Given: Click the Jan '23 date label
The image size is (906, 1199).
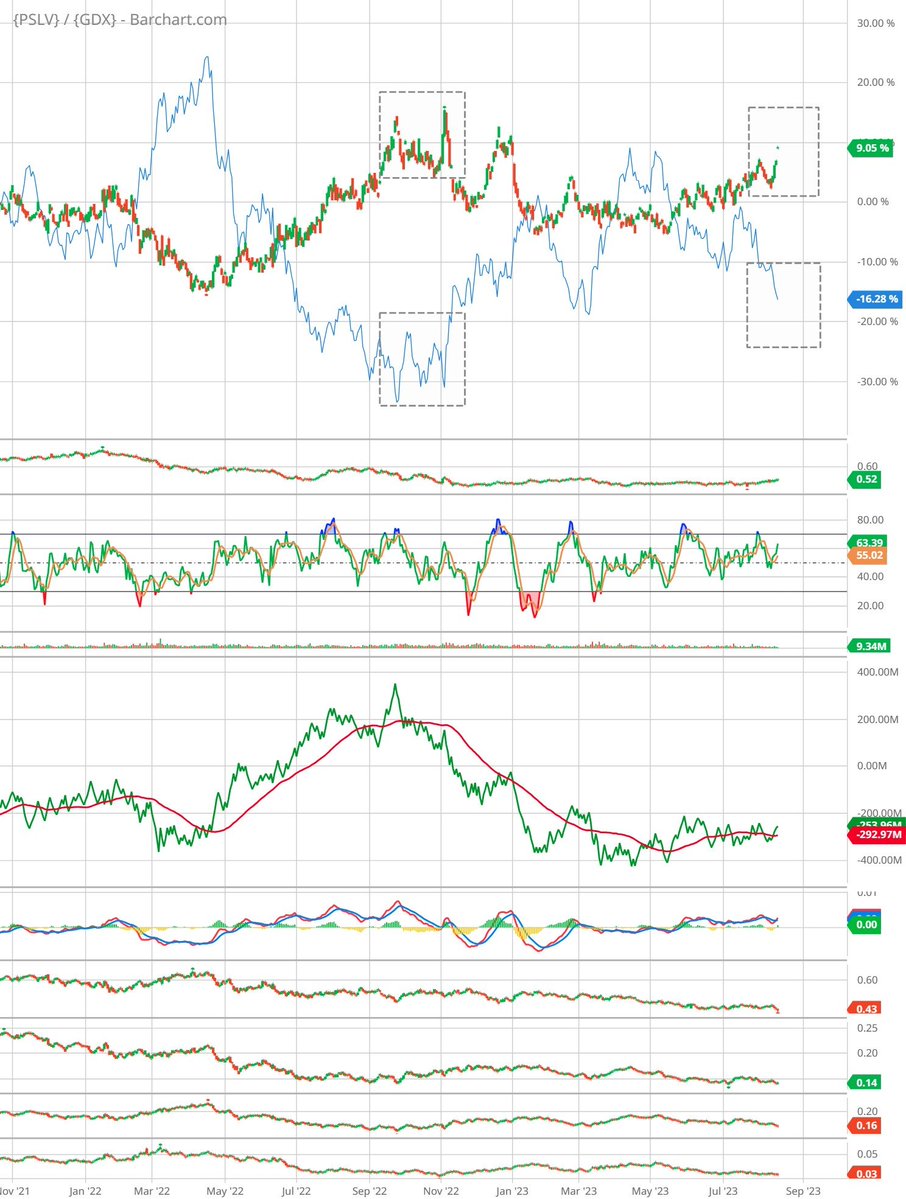Looking at the screenshot, I should [511, 1191].
